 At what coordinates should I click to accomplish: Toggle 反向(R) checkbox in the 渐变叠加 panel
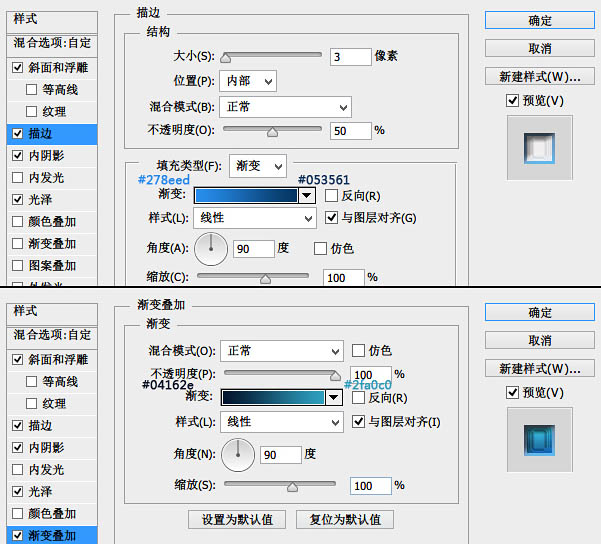pyautogui.click(x=358, y=398)
